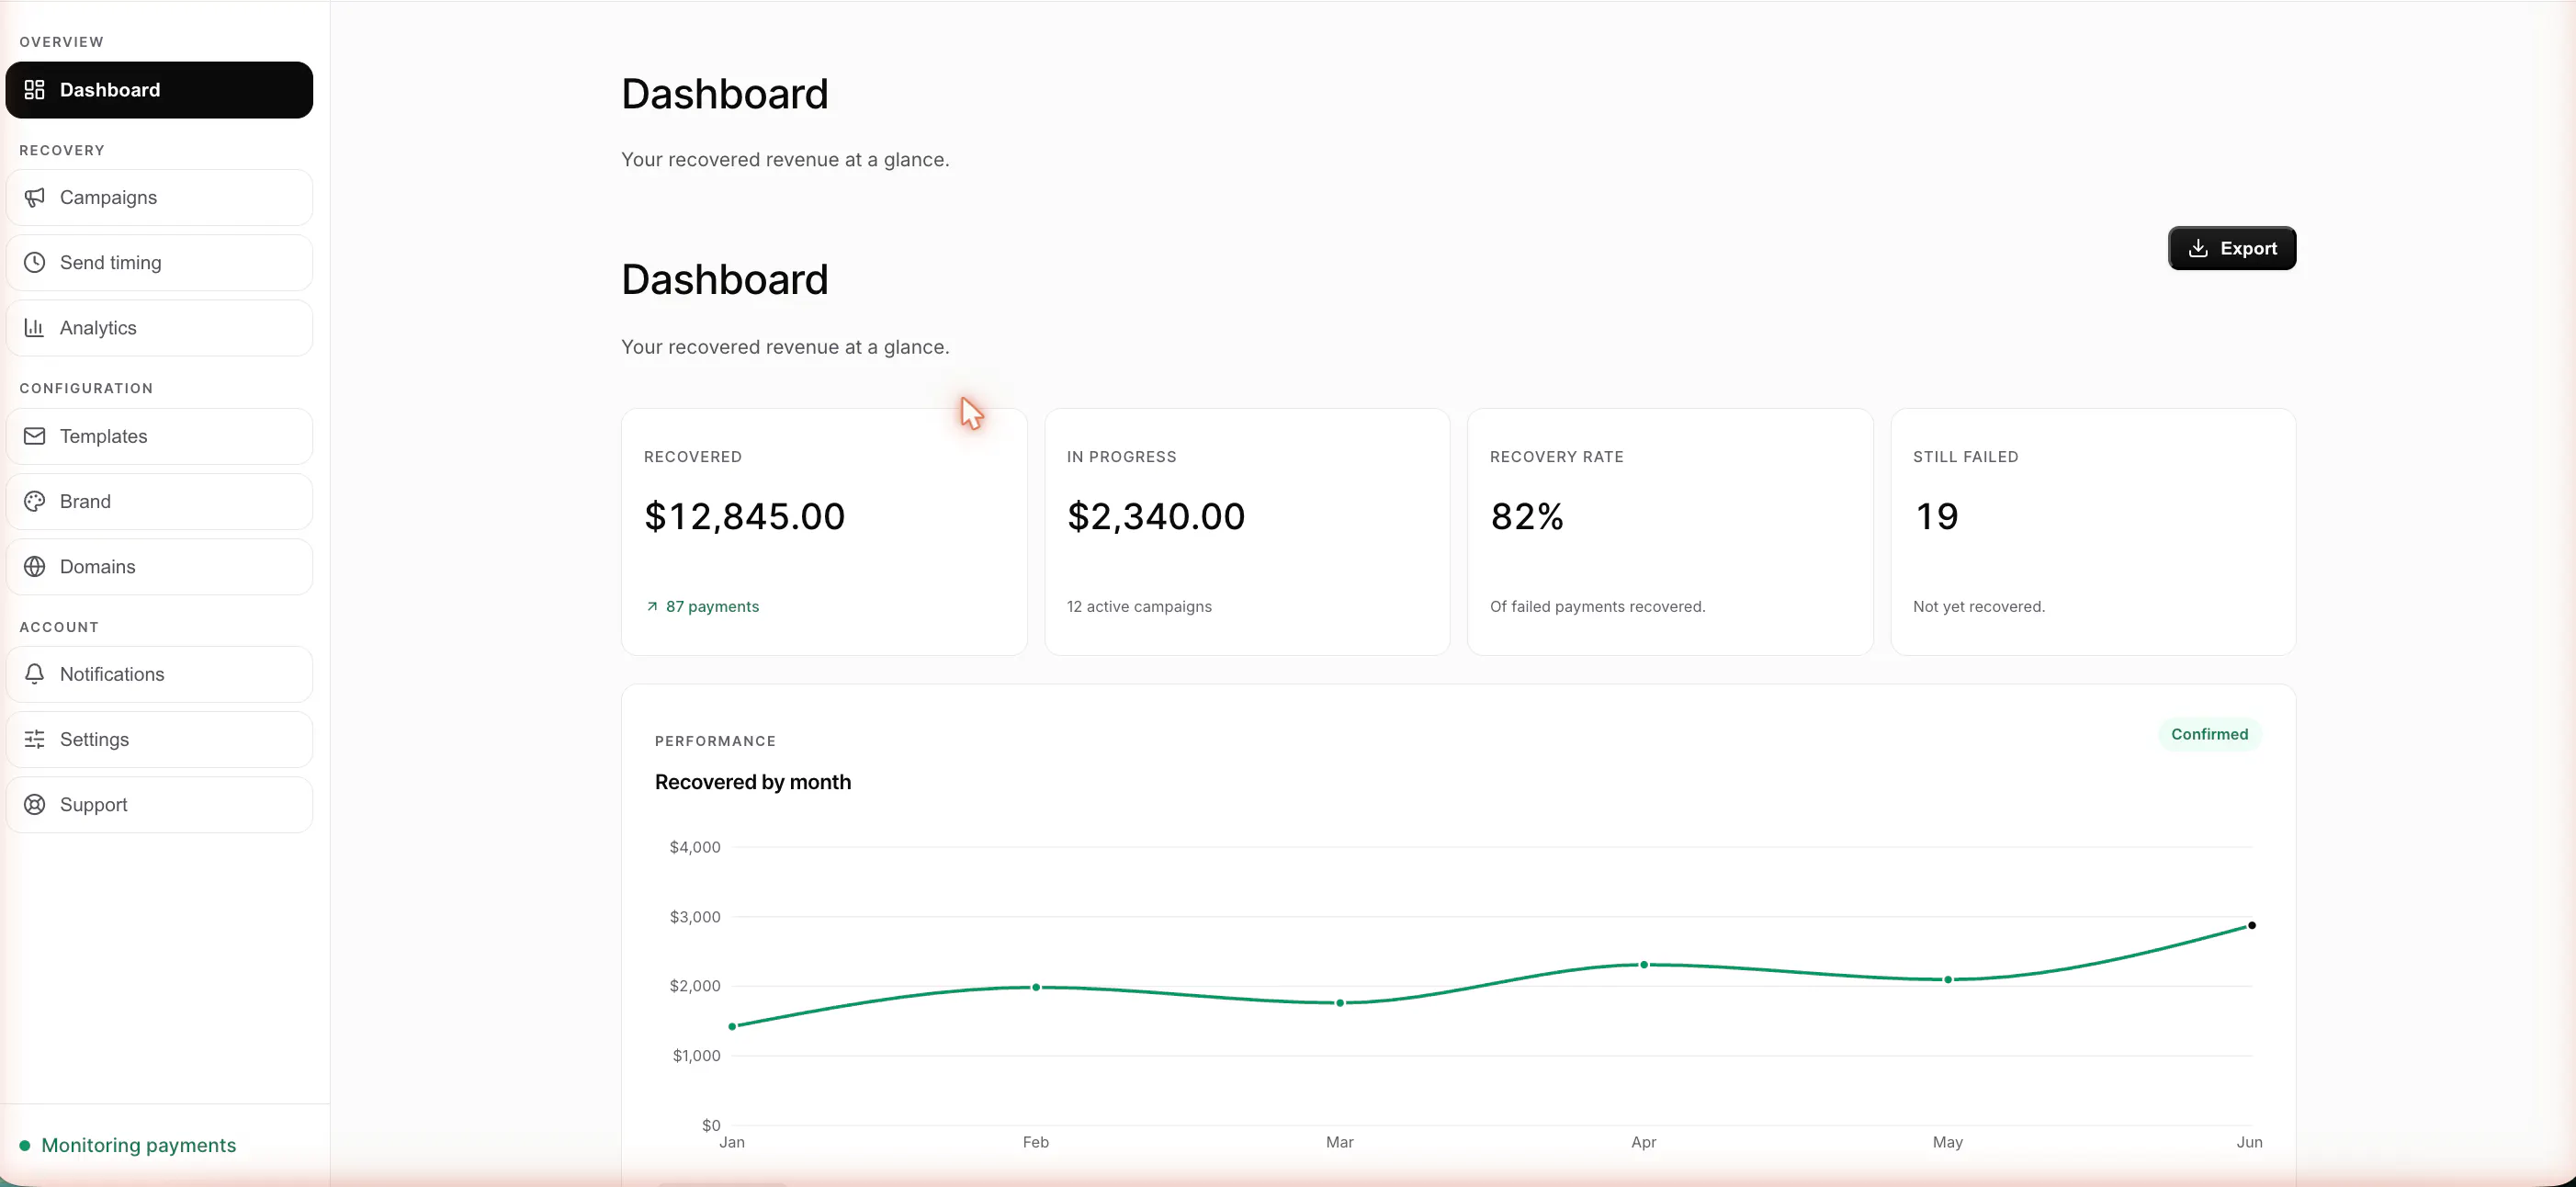2576x1187 pixels.
Task: Open Notifications settings
Action: [x=159, y=674]
